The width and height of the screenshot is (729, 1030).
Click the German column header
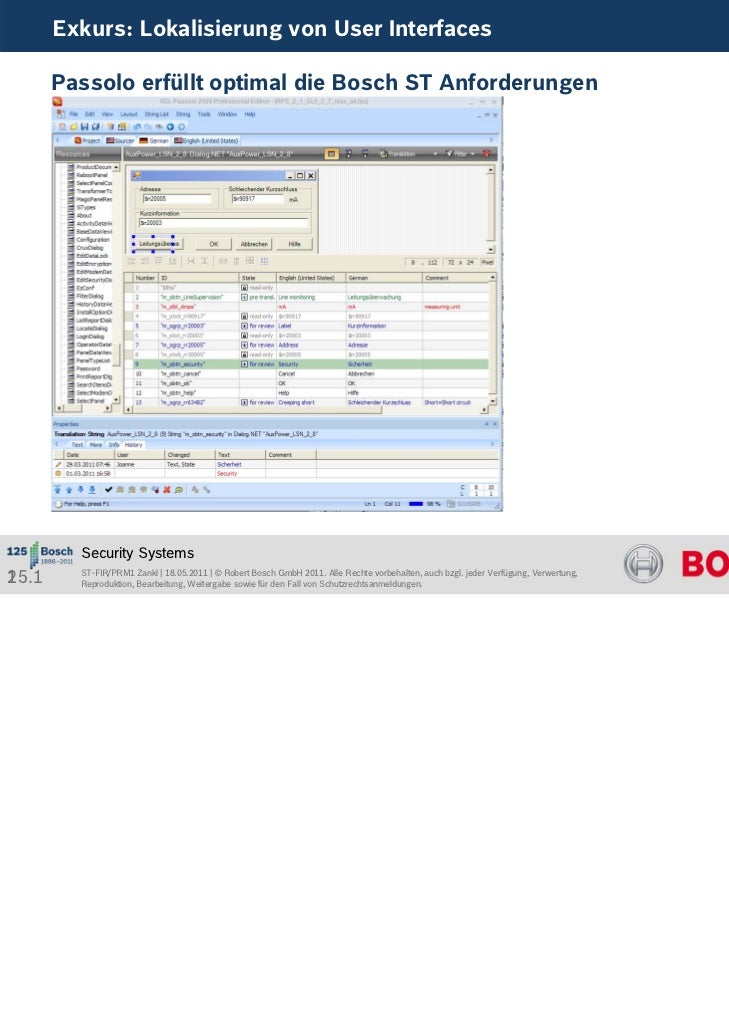[384, 278]
